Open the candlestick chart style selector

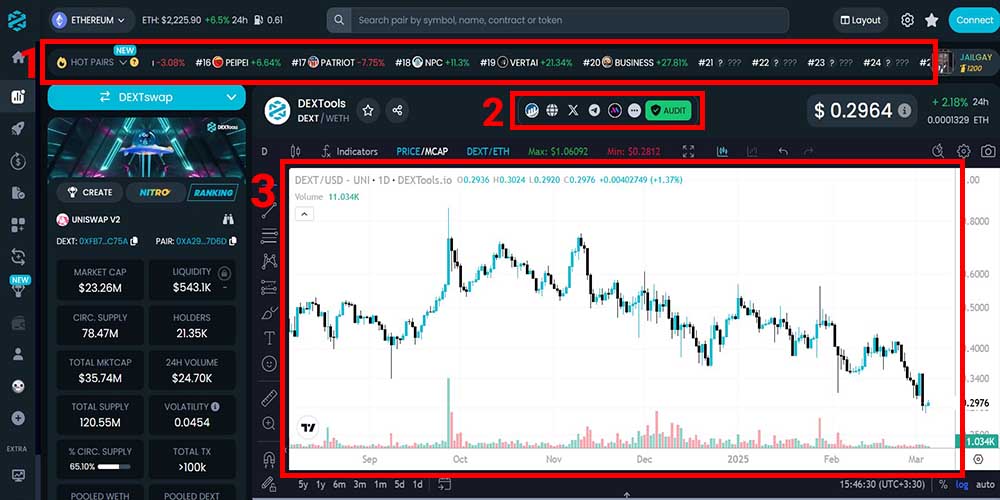295,151
